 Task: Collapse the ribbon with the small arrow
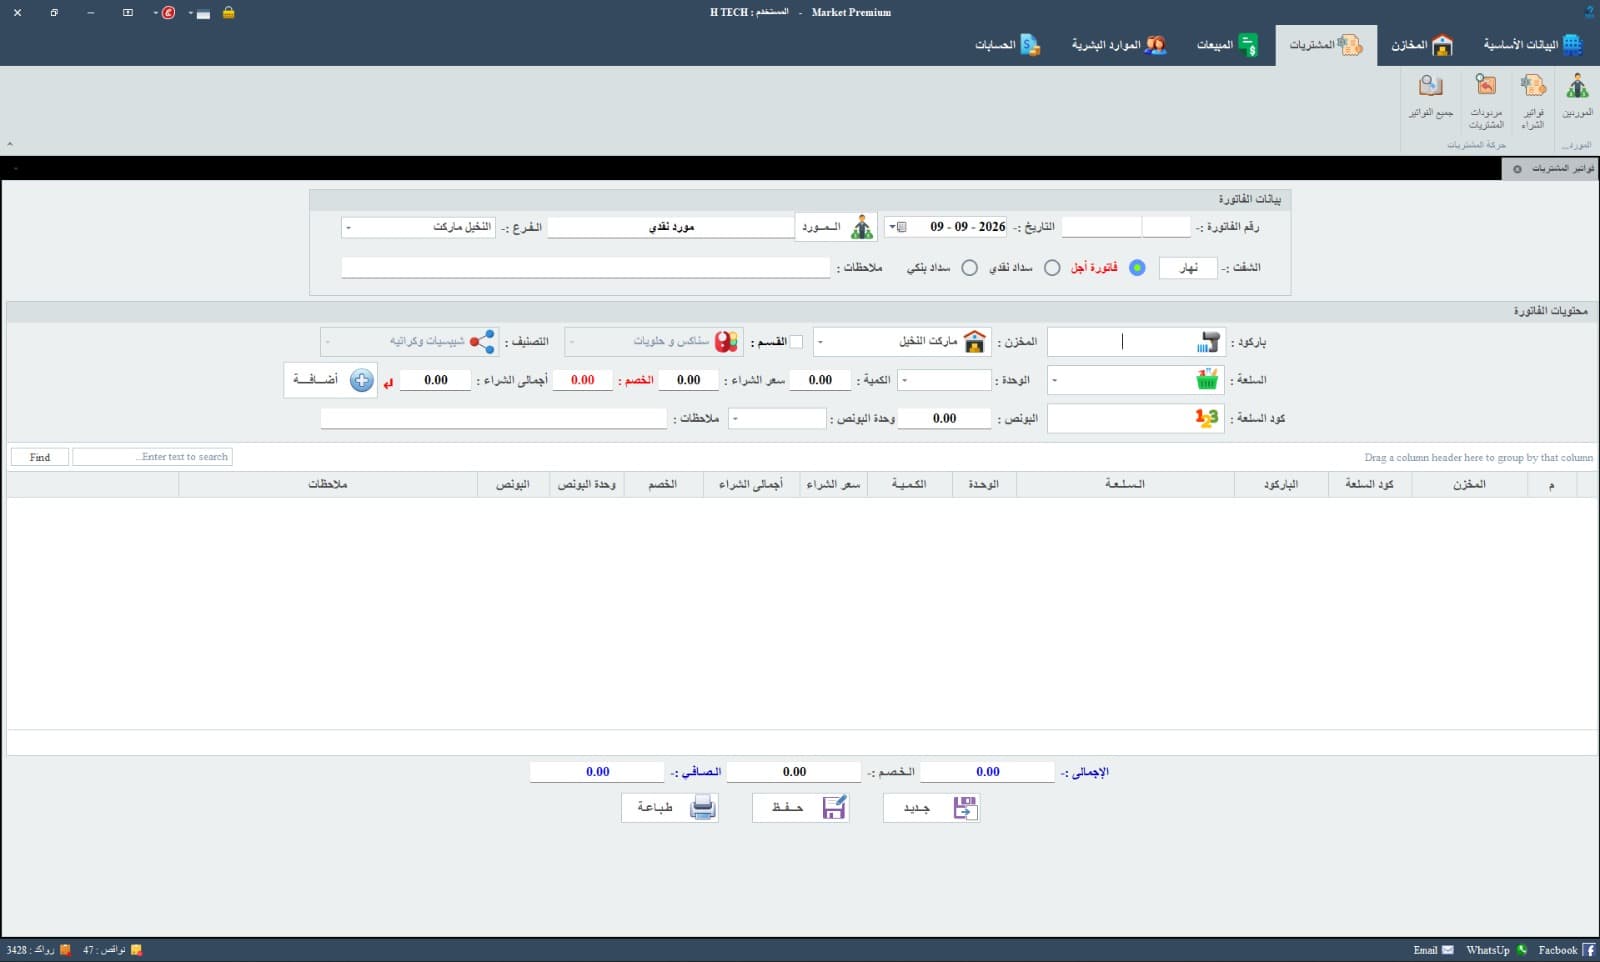tap(10, 145)
